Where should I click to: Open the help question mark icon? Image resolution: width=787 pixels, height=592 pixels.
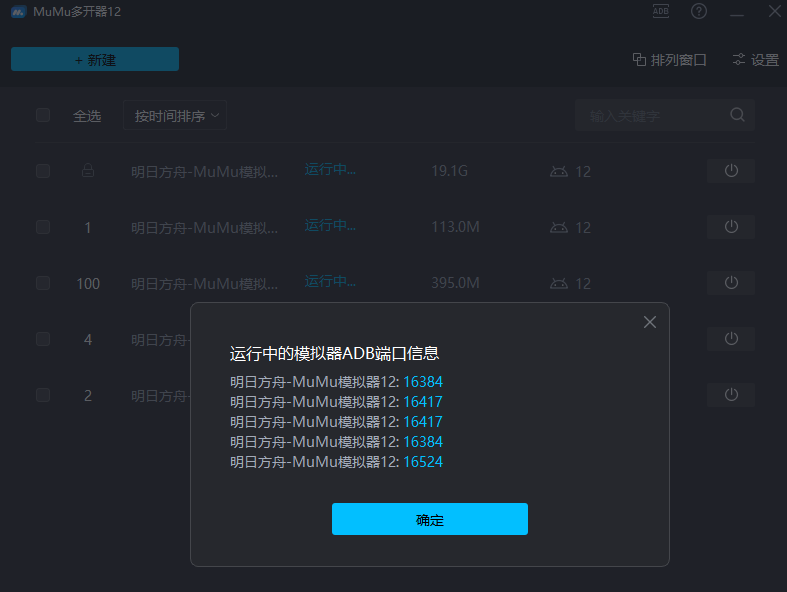(x=699, y=11)
